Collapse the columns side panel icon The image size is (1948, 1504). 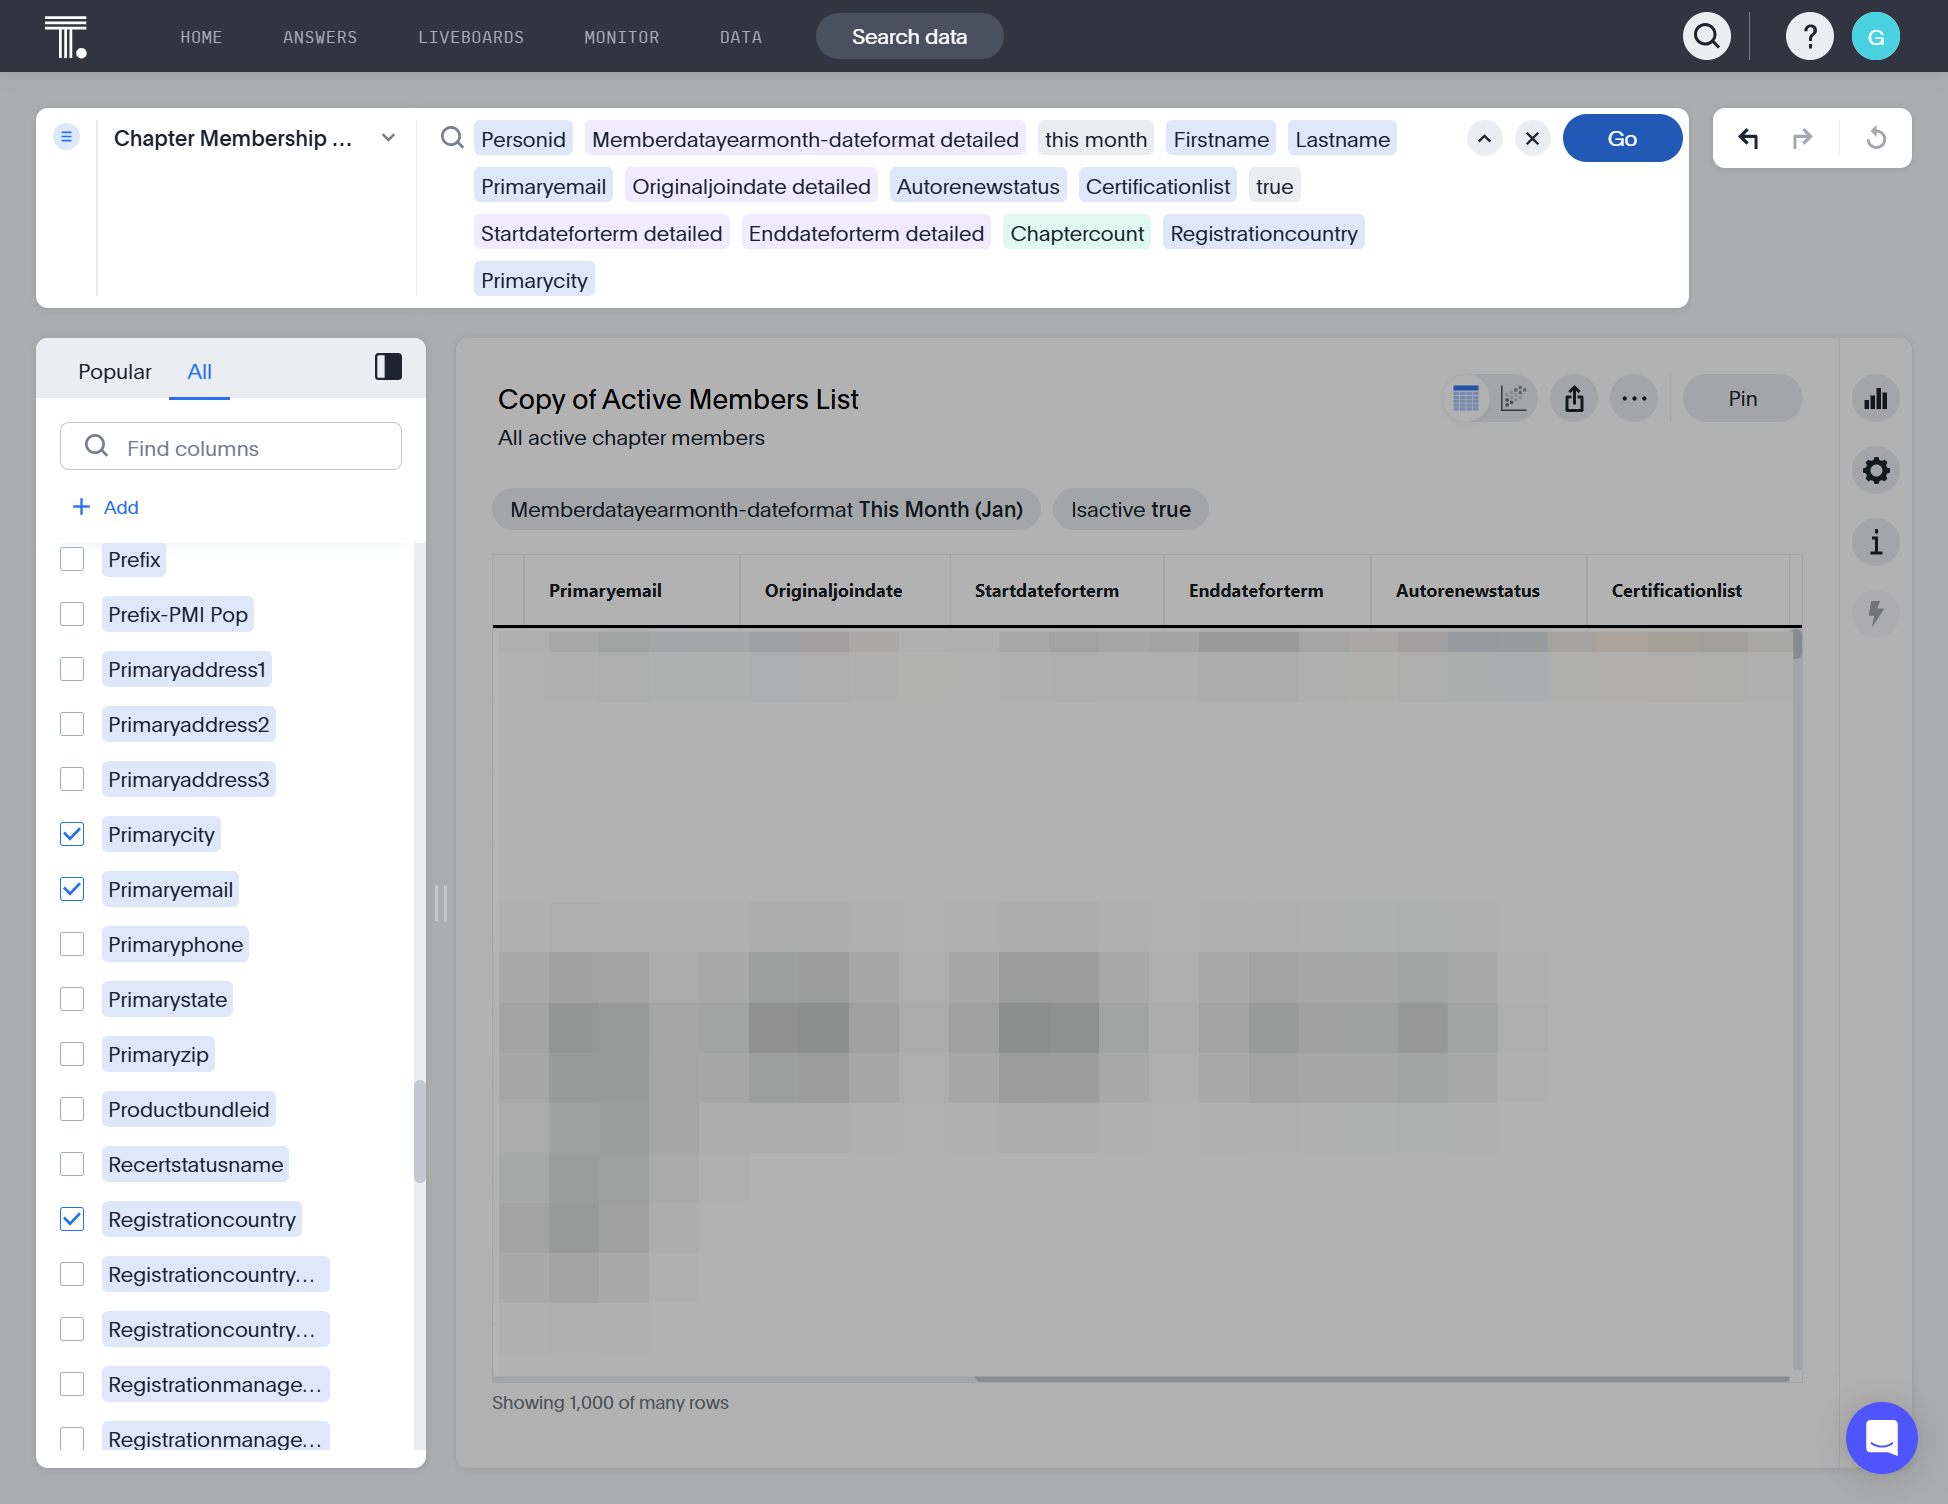tap(388, 367)
